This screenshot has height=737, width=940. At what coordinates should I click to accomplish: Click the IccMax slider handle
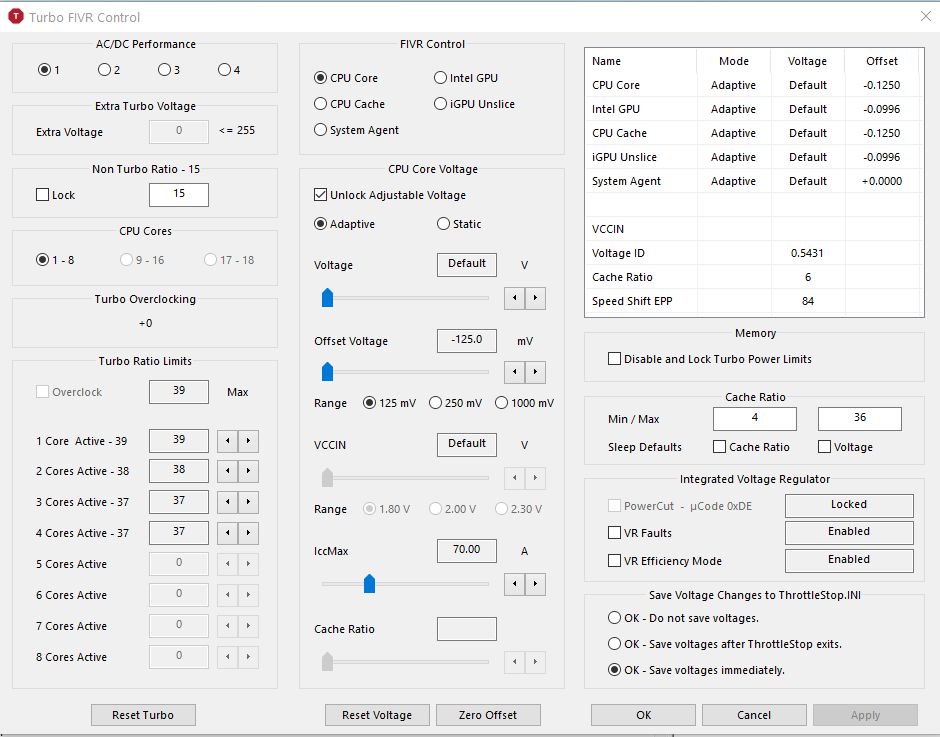[369, 583]
